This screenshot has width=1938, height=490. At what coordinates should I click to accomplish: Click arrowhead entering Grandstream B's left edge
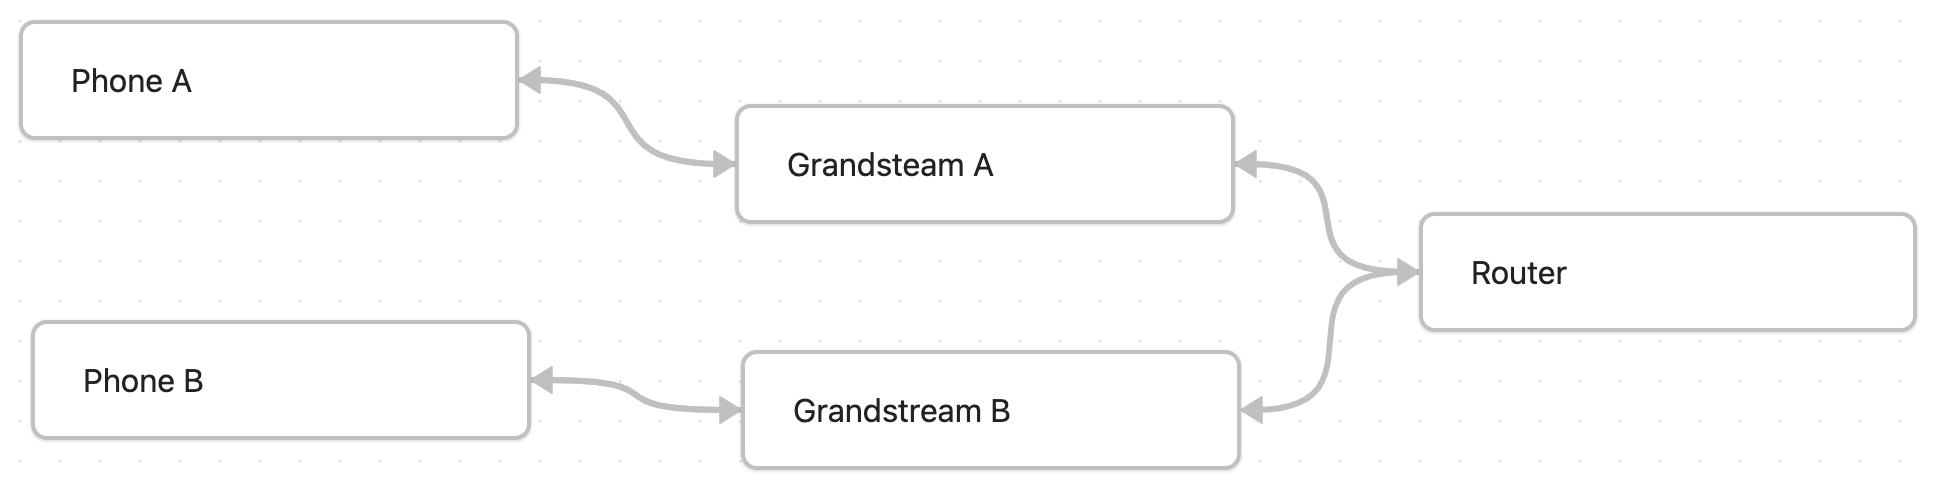pyautogui.click(x=730, y=410)
